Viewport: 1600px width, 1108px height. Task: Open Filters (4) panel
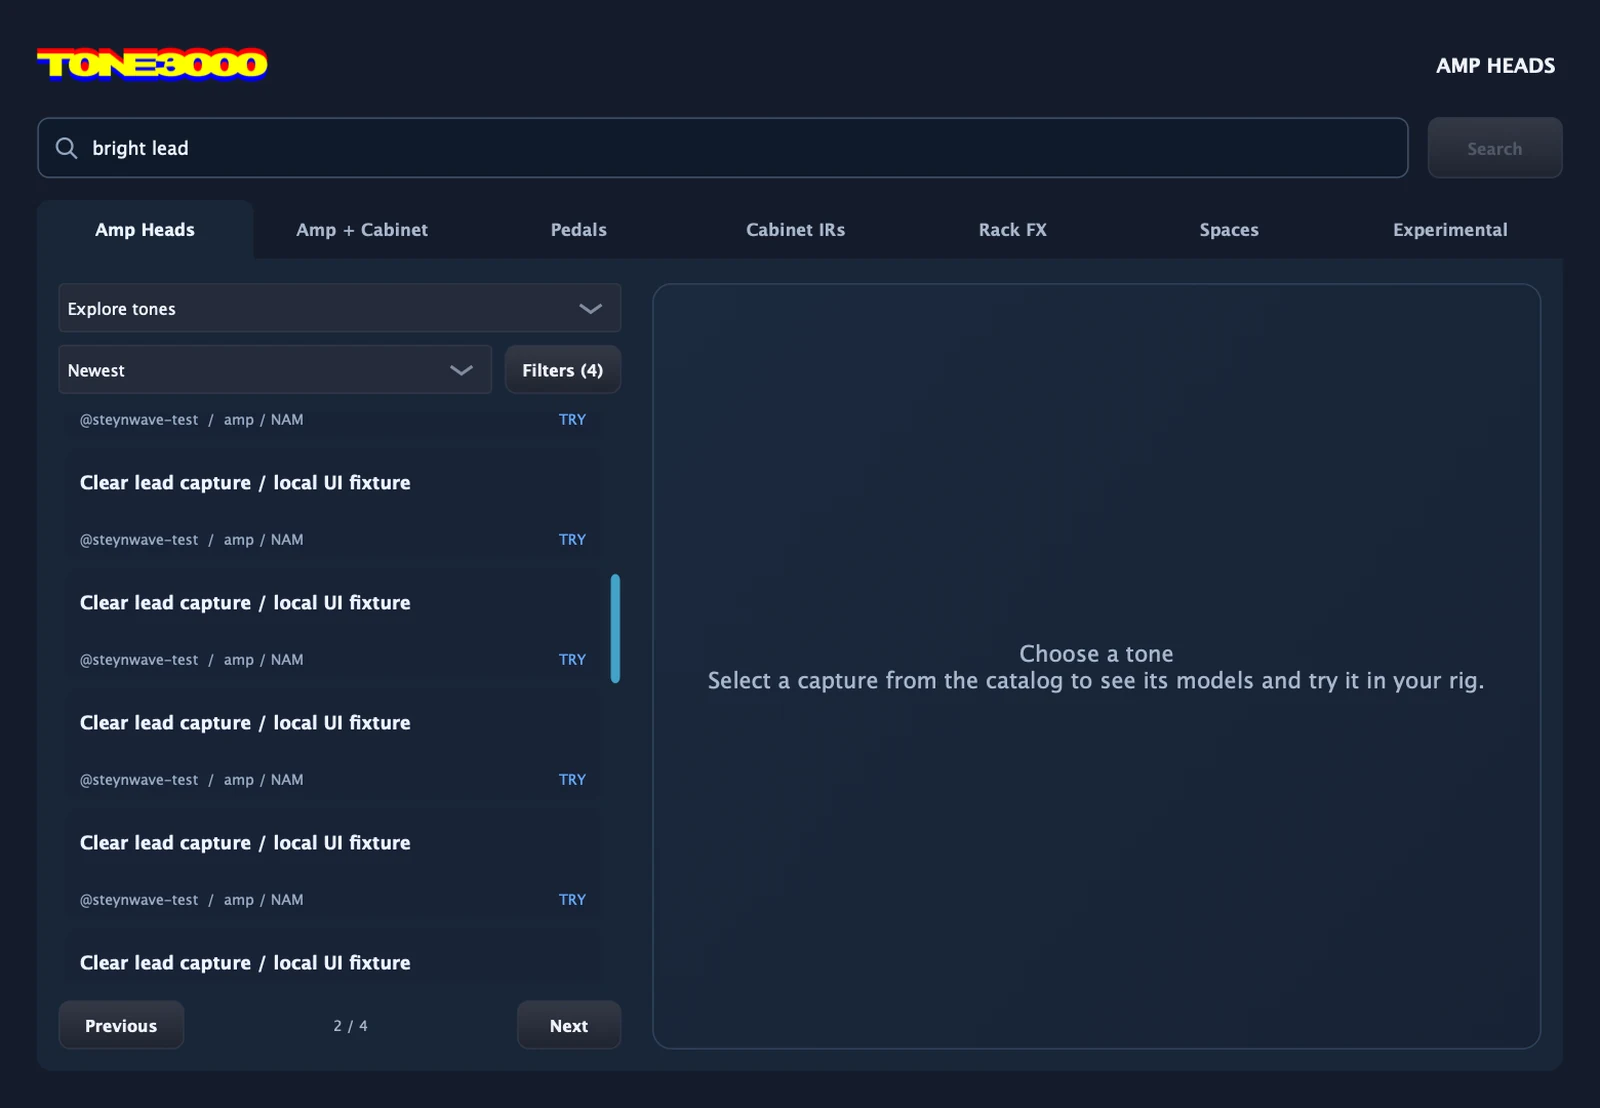coord(562,370)
